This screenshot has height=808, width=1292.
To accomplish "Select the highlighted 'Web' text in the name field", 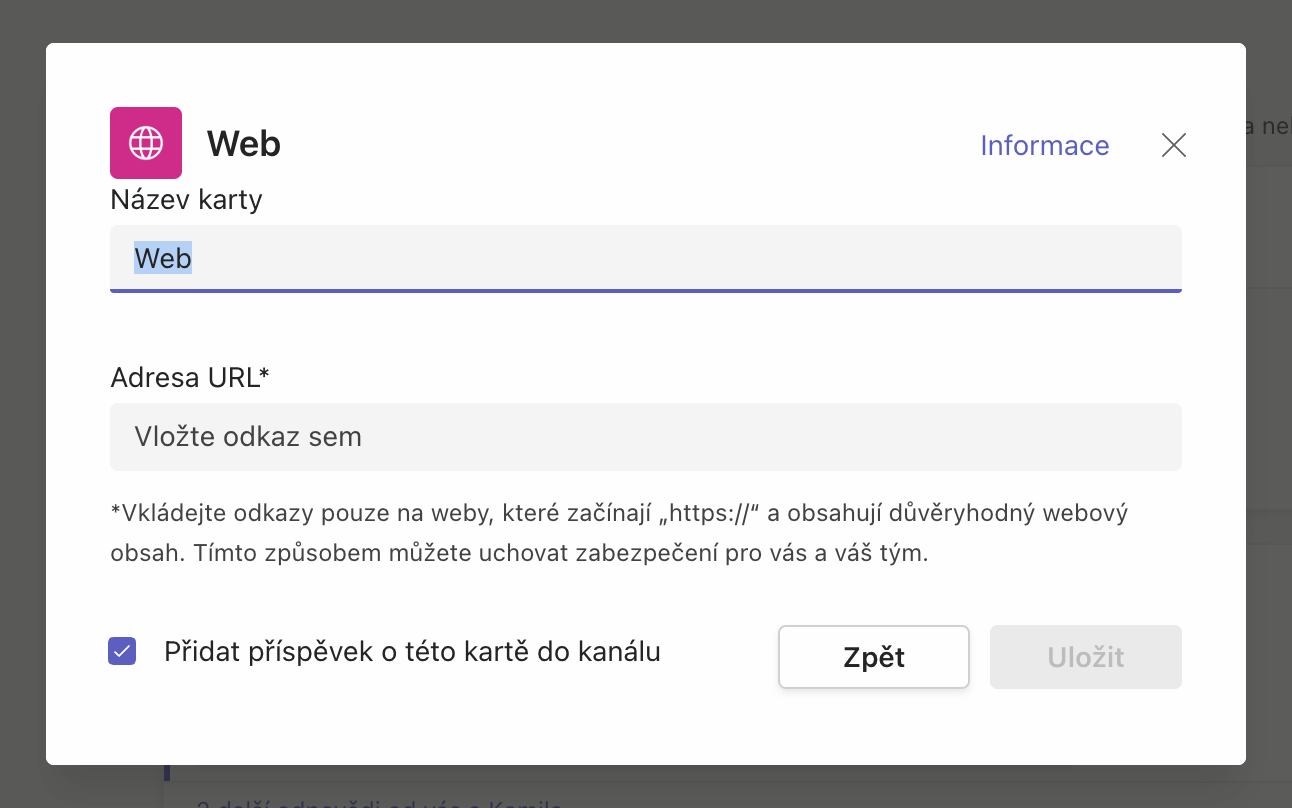I will [163, 258].
